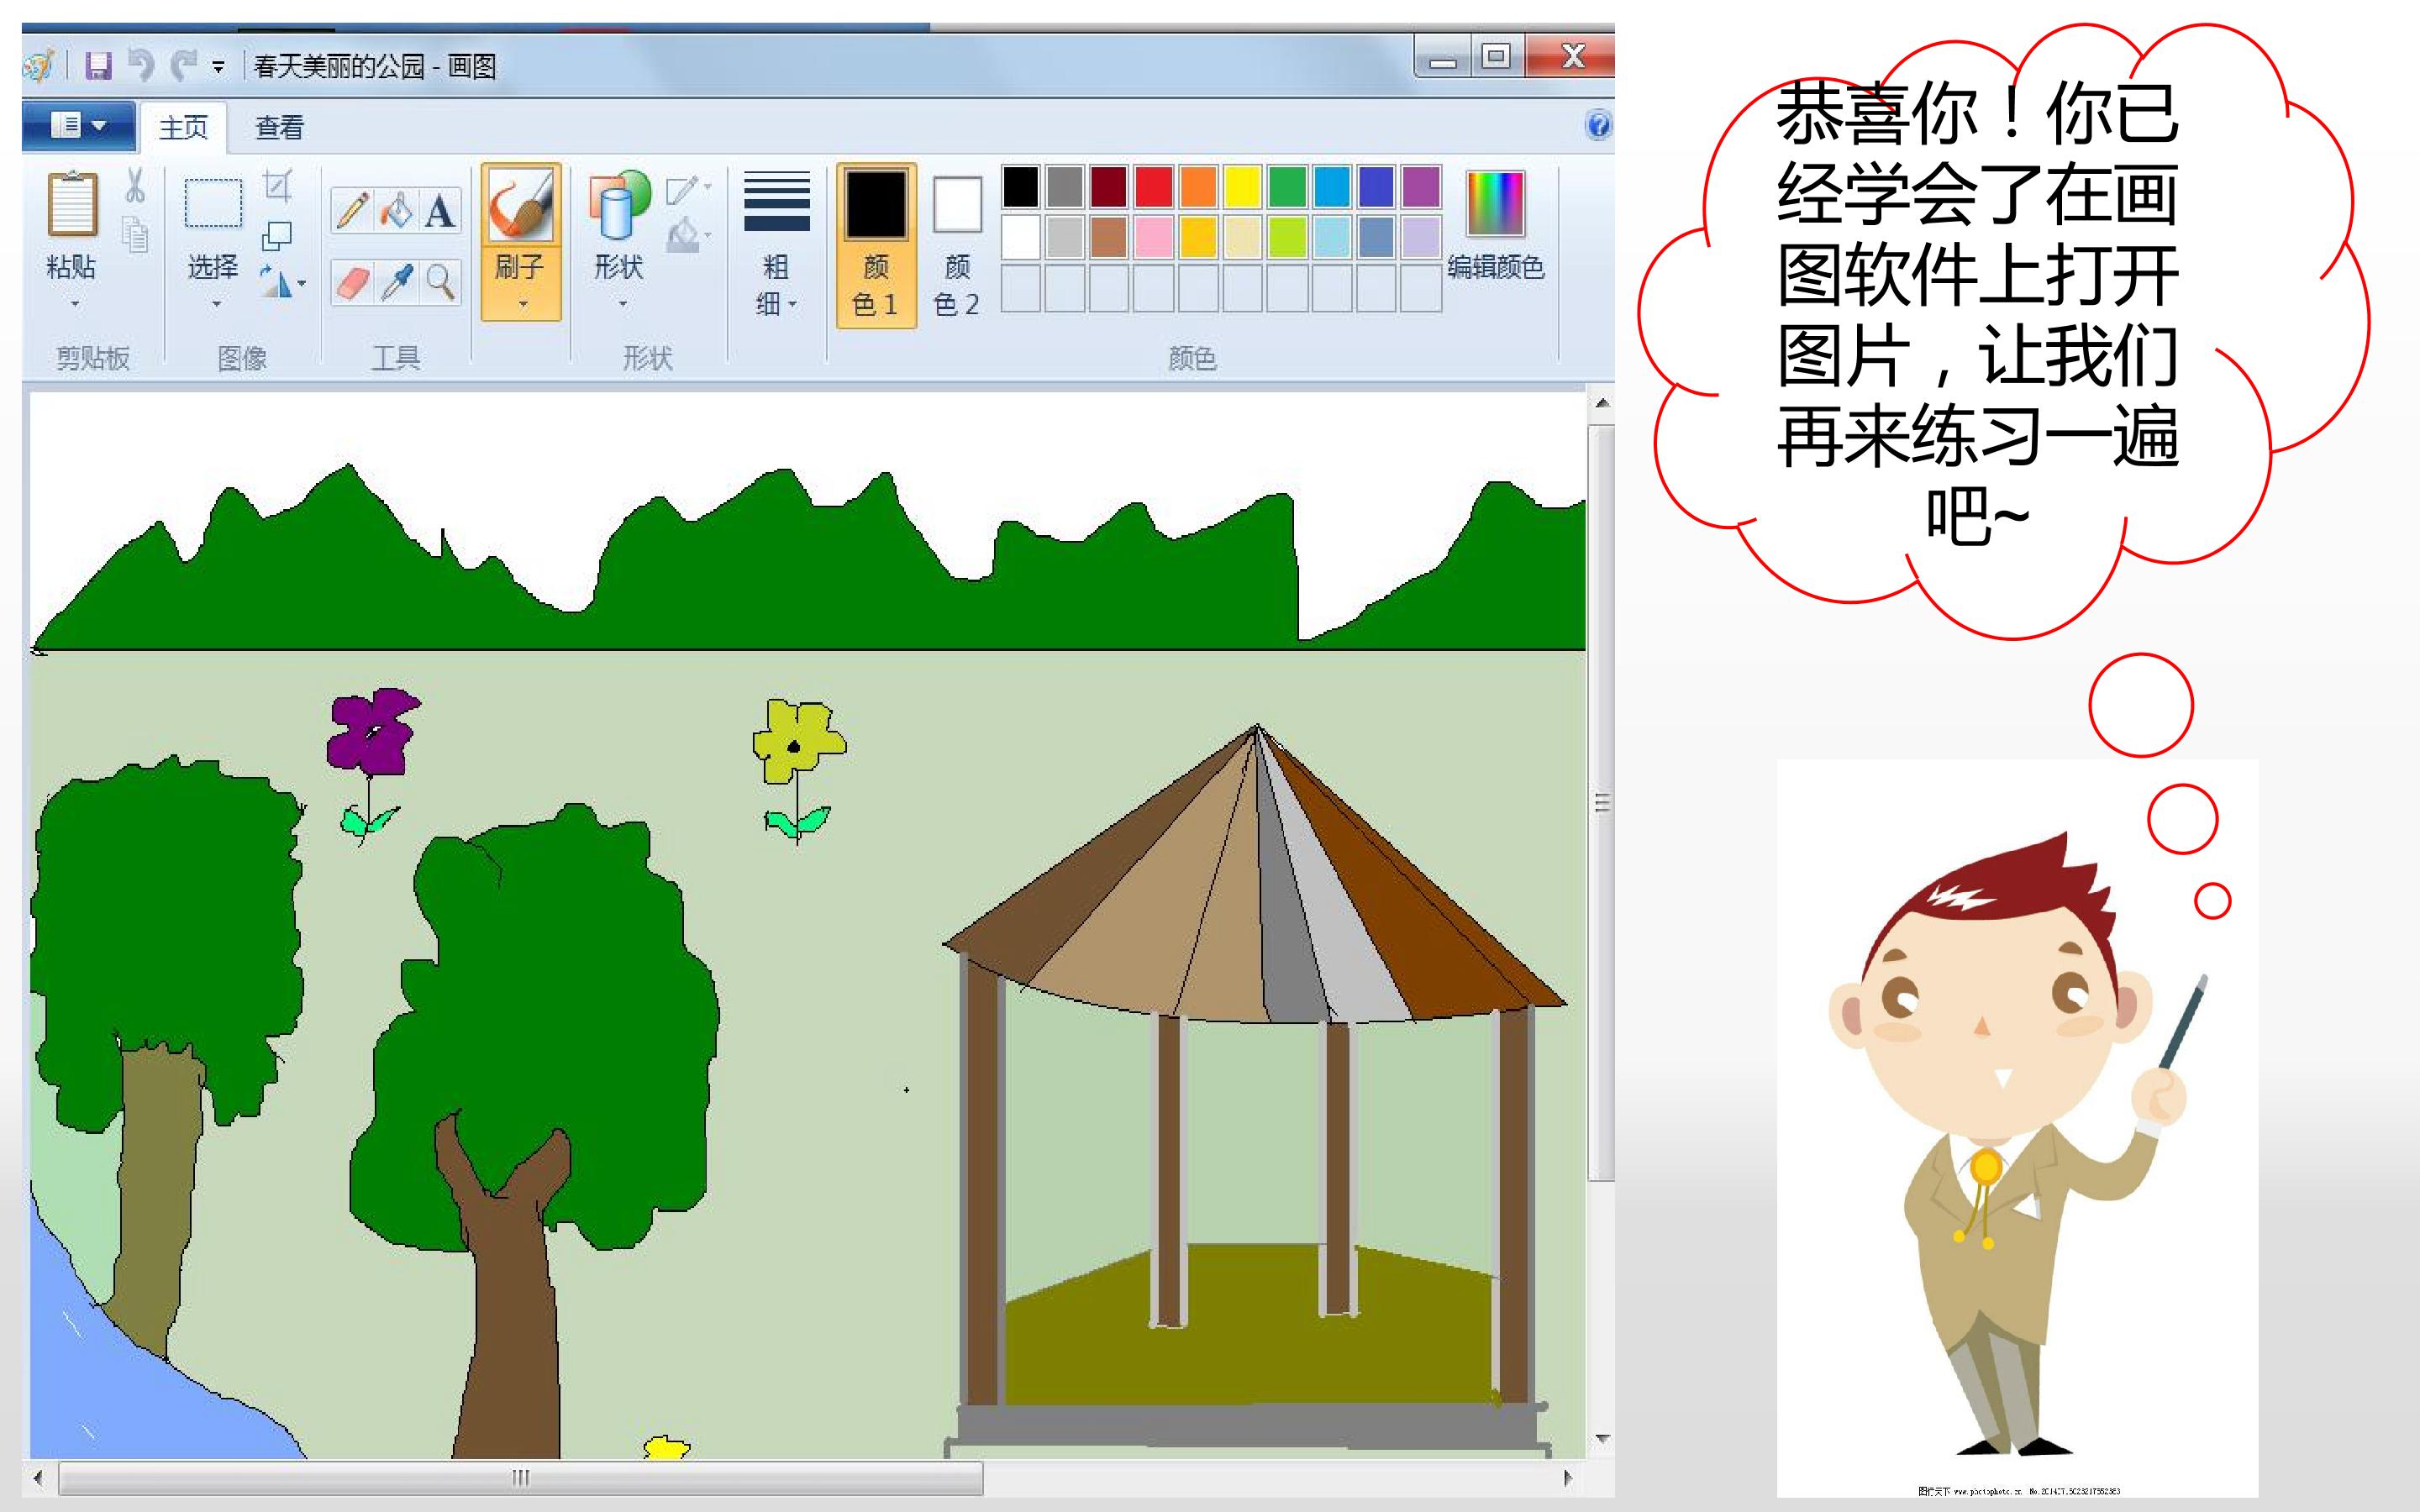The image size is (2420, 1512).
Task: Click the horizontal scrollbar thumb
Action: 520,1478
